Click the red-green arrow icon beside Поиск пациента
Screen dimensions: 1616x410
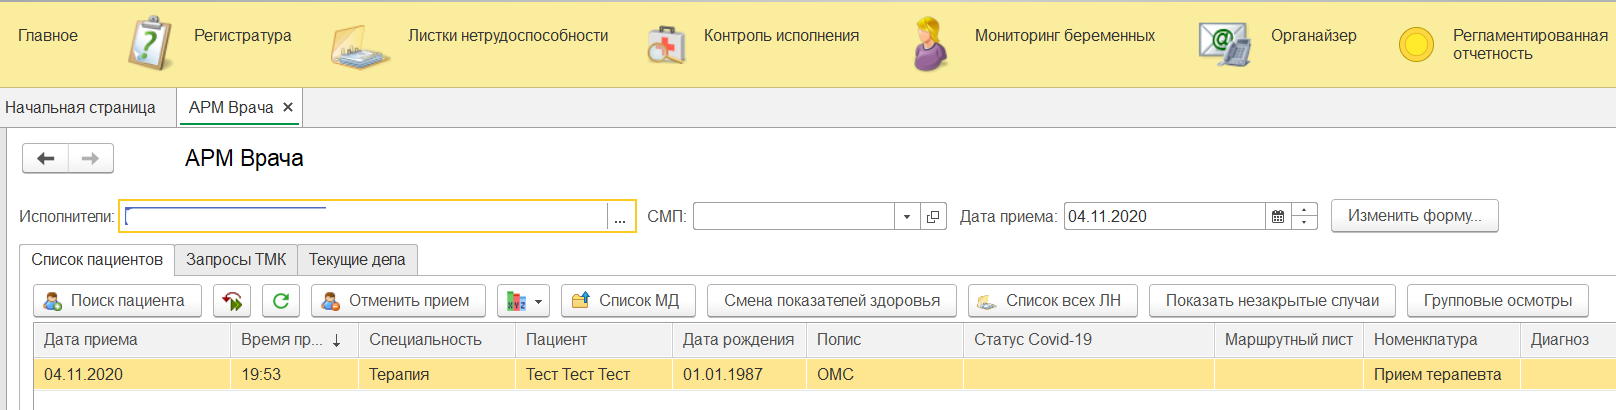tap(232, 301)
